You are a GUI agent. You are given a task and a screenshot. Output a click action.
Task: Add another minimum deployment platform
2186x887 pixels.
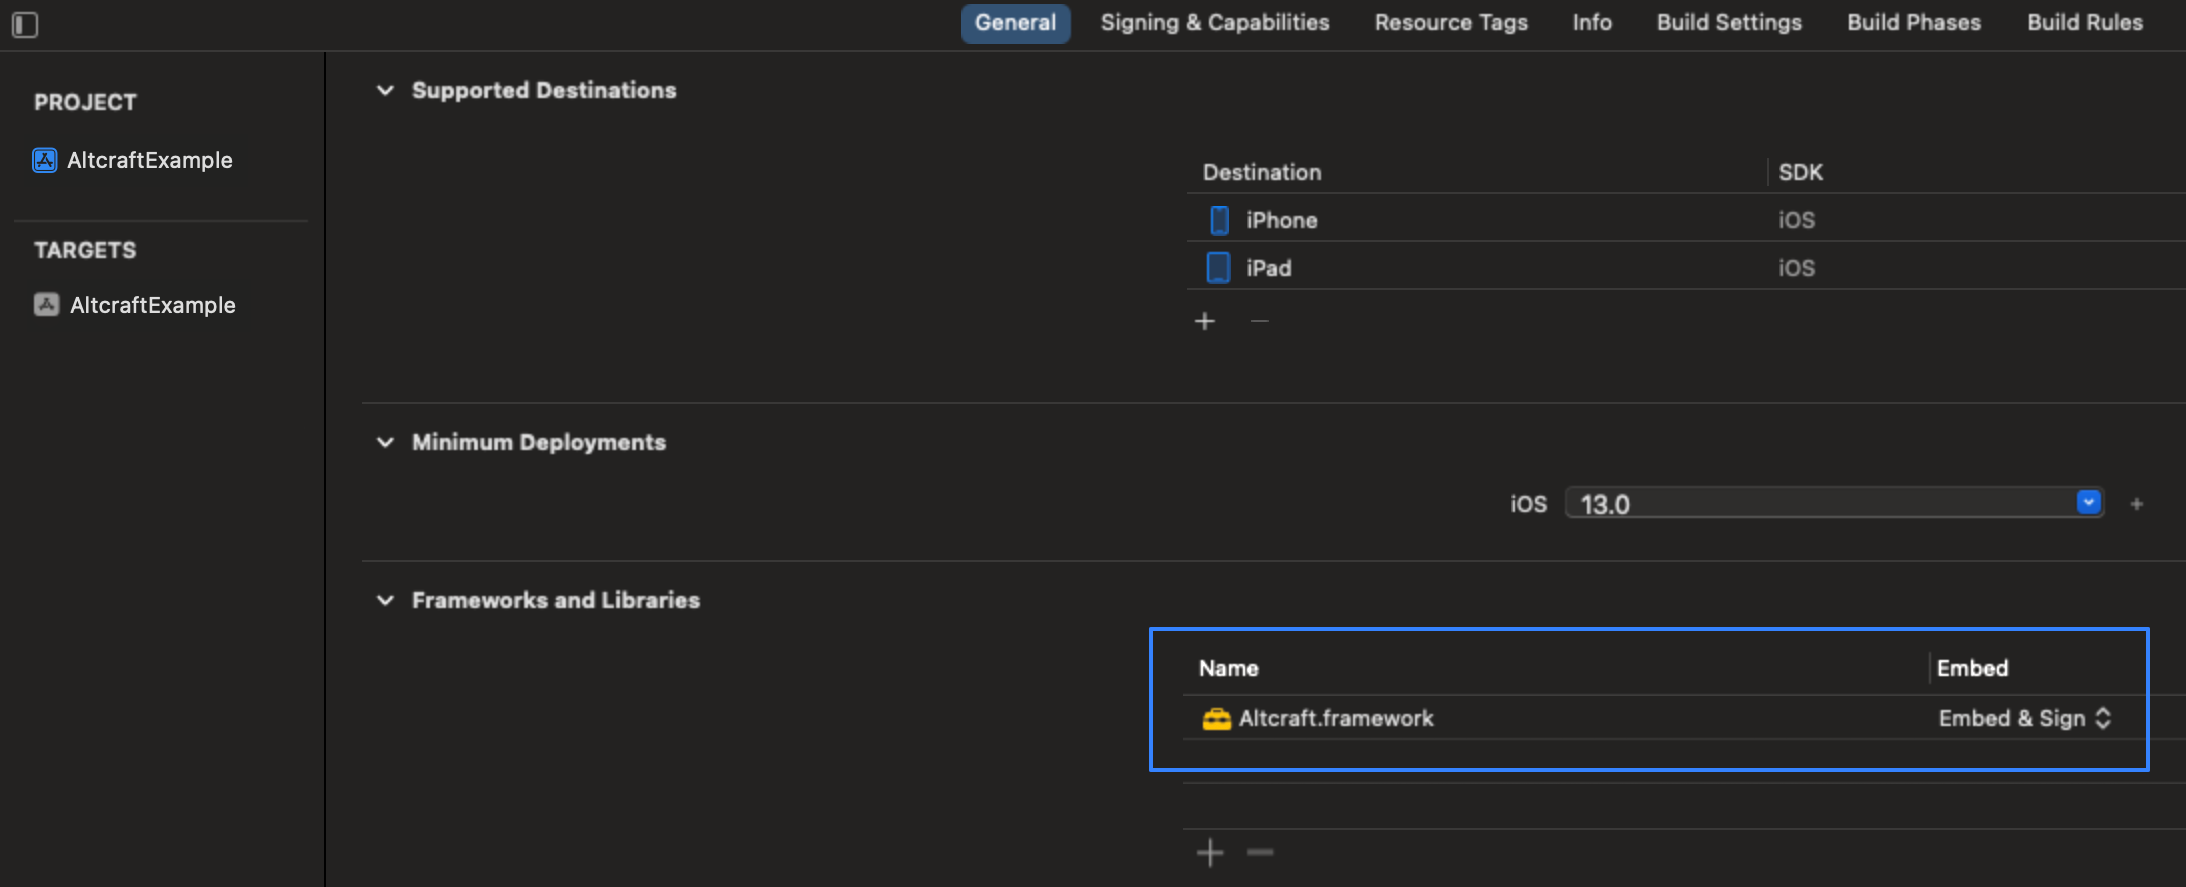coord(2136,504)
